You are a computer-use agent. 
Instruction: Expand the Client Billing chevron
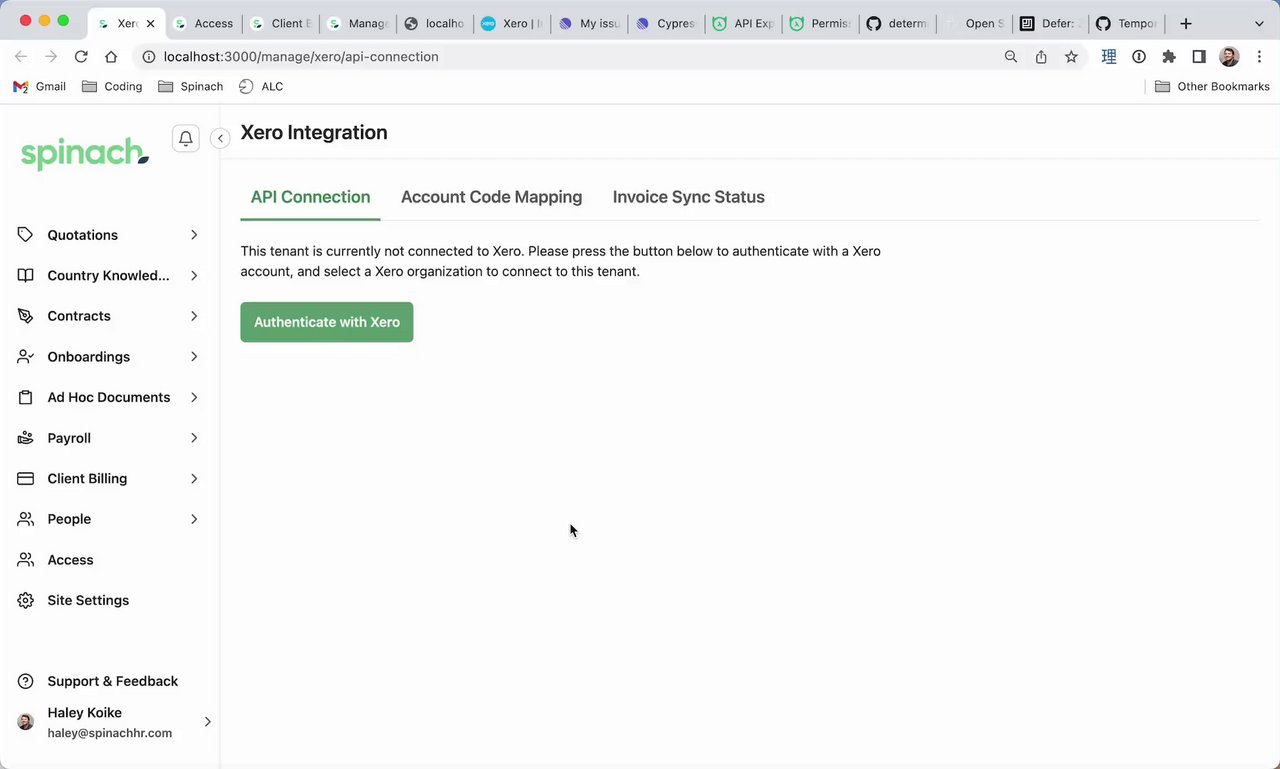(x=194, y=478)
